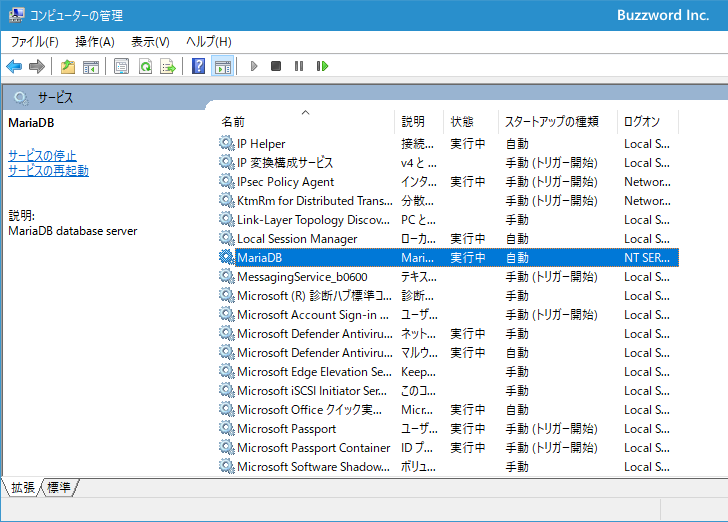Select Microsoft Office クイック実... service

(310, 410)
